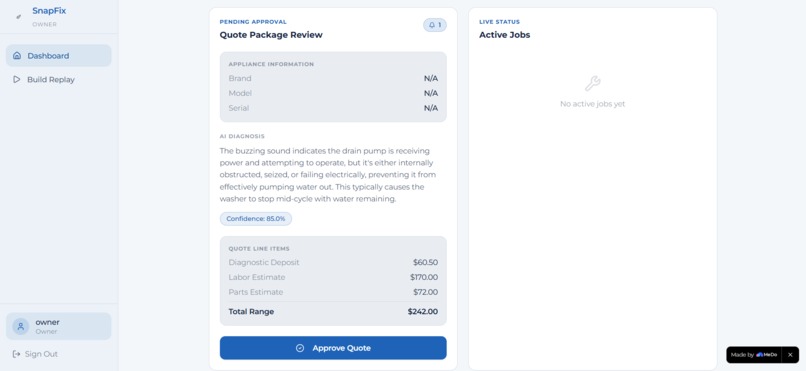The image size is (806, 371).
Task: Click the Diagnostic Deposit line item
Action: pos(333,263)
